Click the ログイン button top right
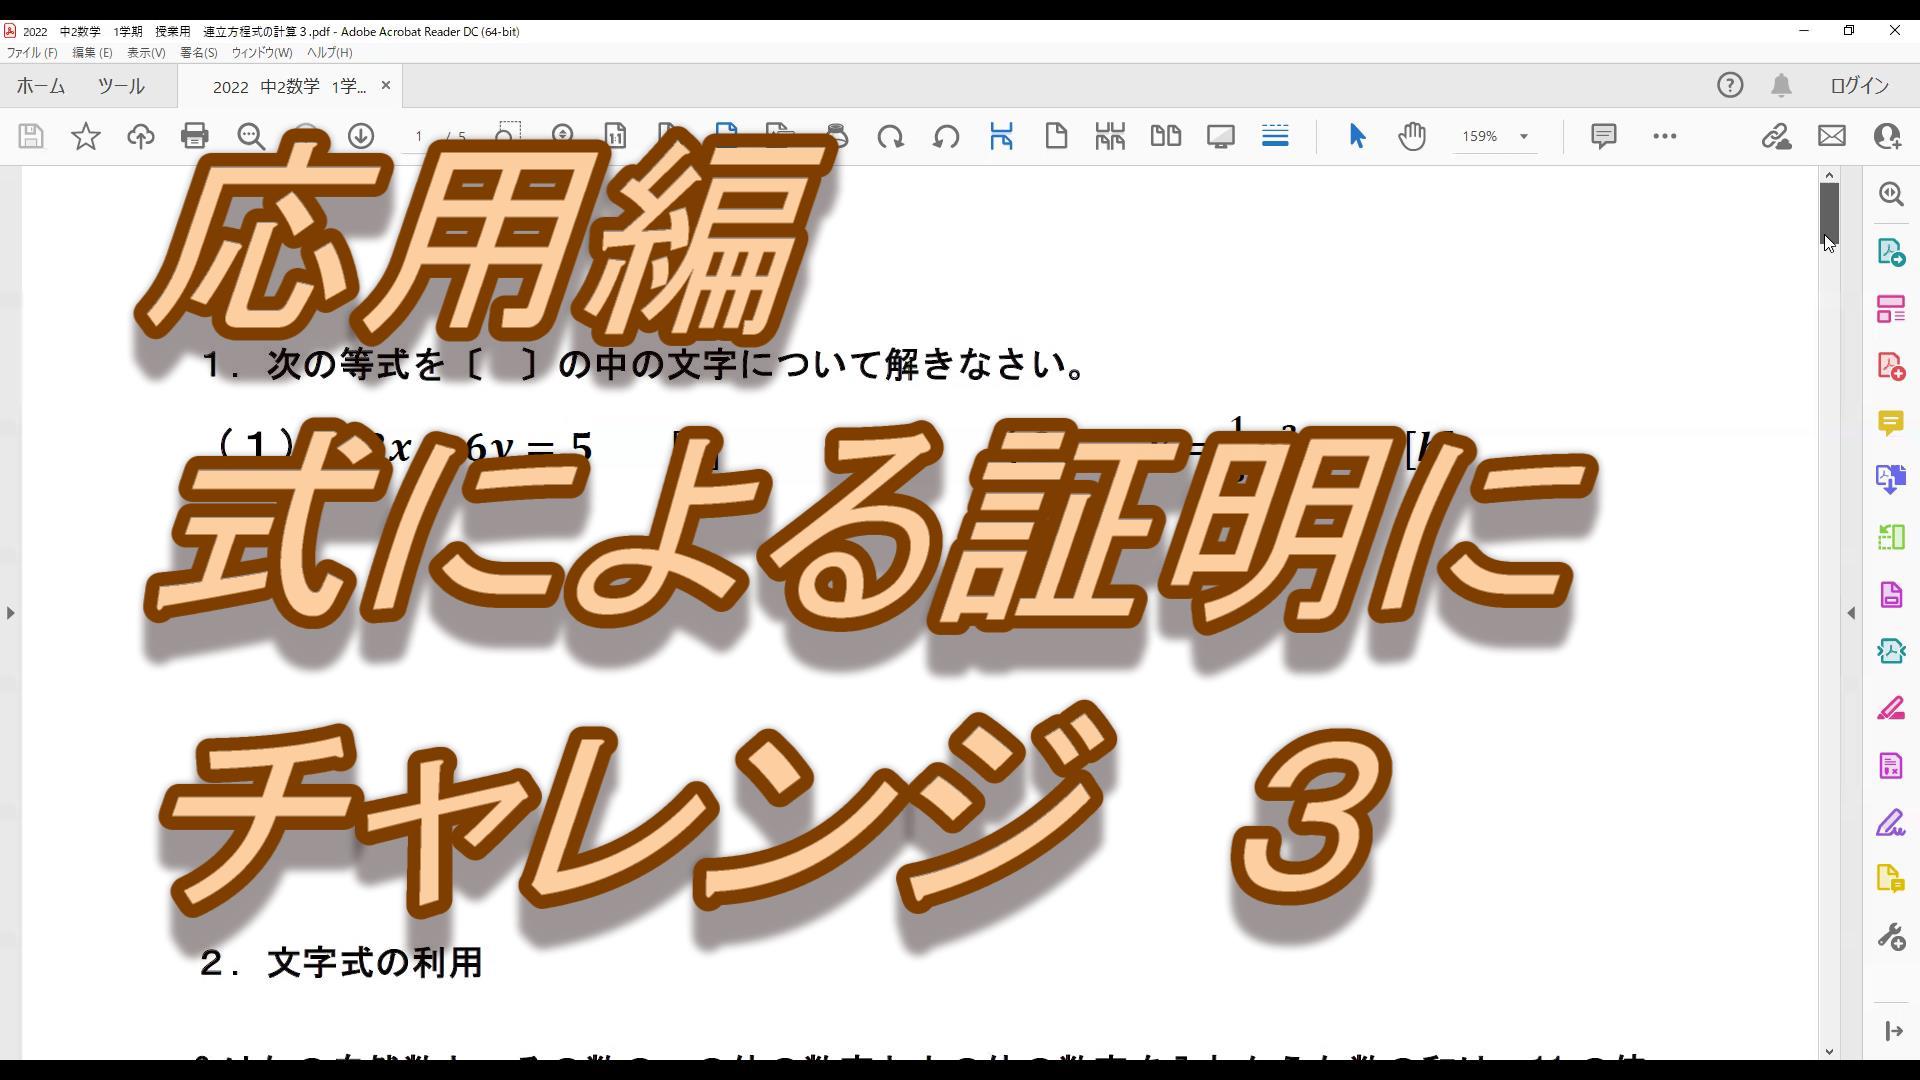Image resolution: width=1920 pixels, height=1080 pixels. coord(1861,84)
